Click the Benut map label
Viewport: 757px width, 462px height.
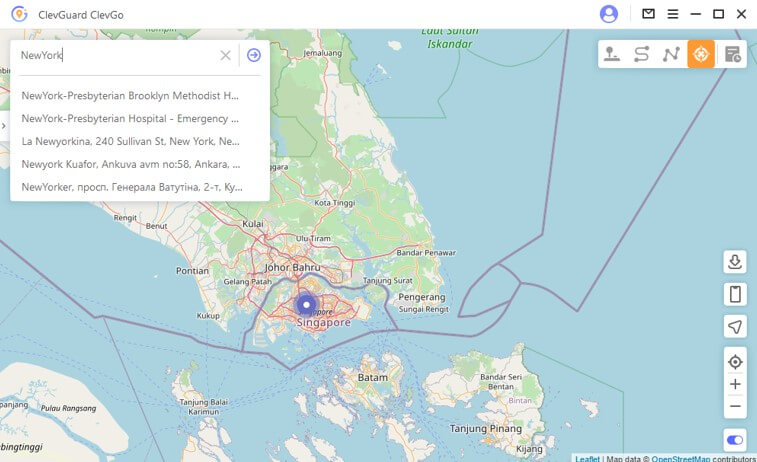click(x=156, y=226)
